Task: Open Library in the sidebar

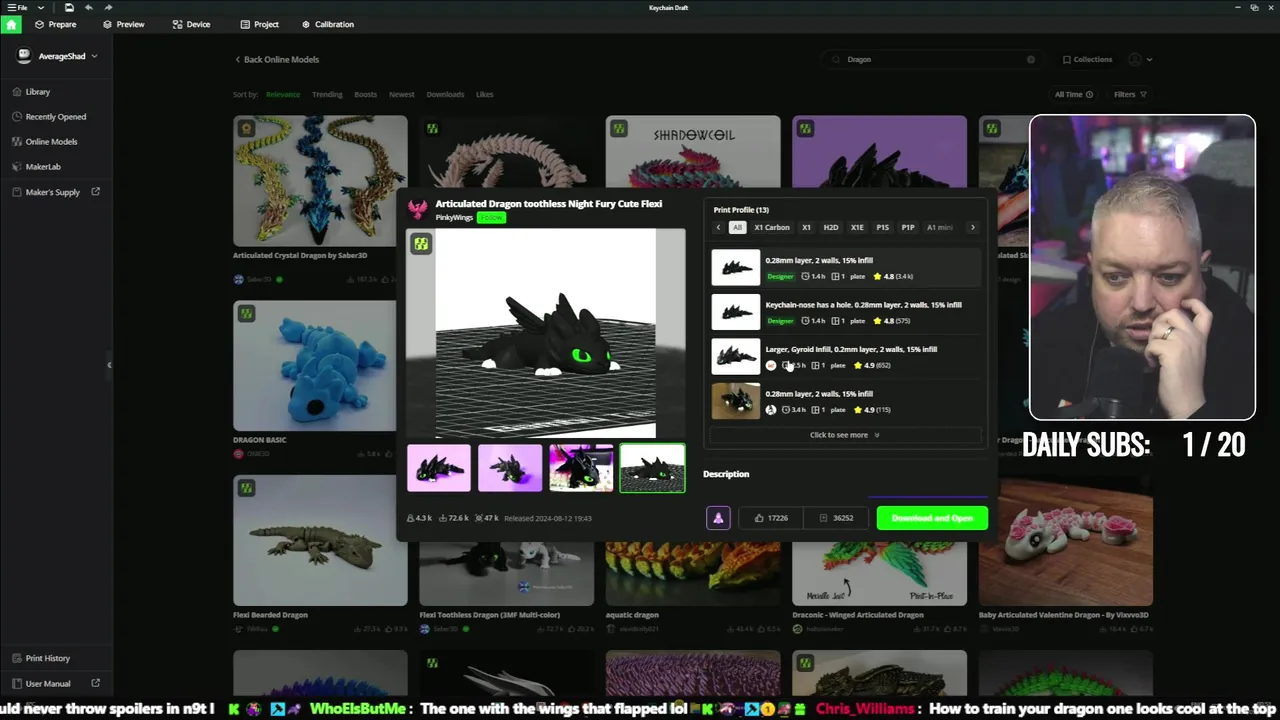Action: 31,92
